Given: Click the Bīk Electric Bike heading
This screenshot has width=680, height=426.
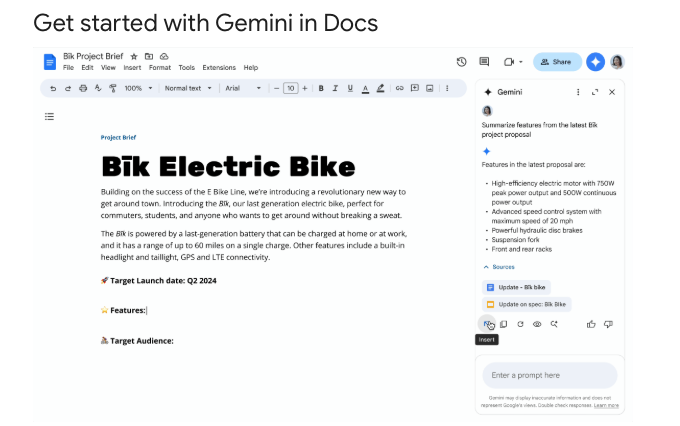Looking at the screenshot, I should pos(228,167).
